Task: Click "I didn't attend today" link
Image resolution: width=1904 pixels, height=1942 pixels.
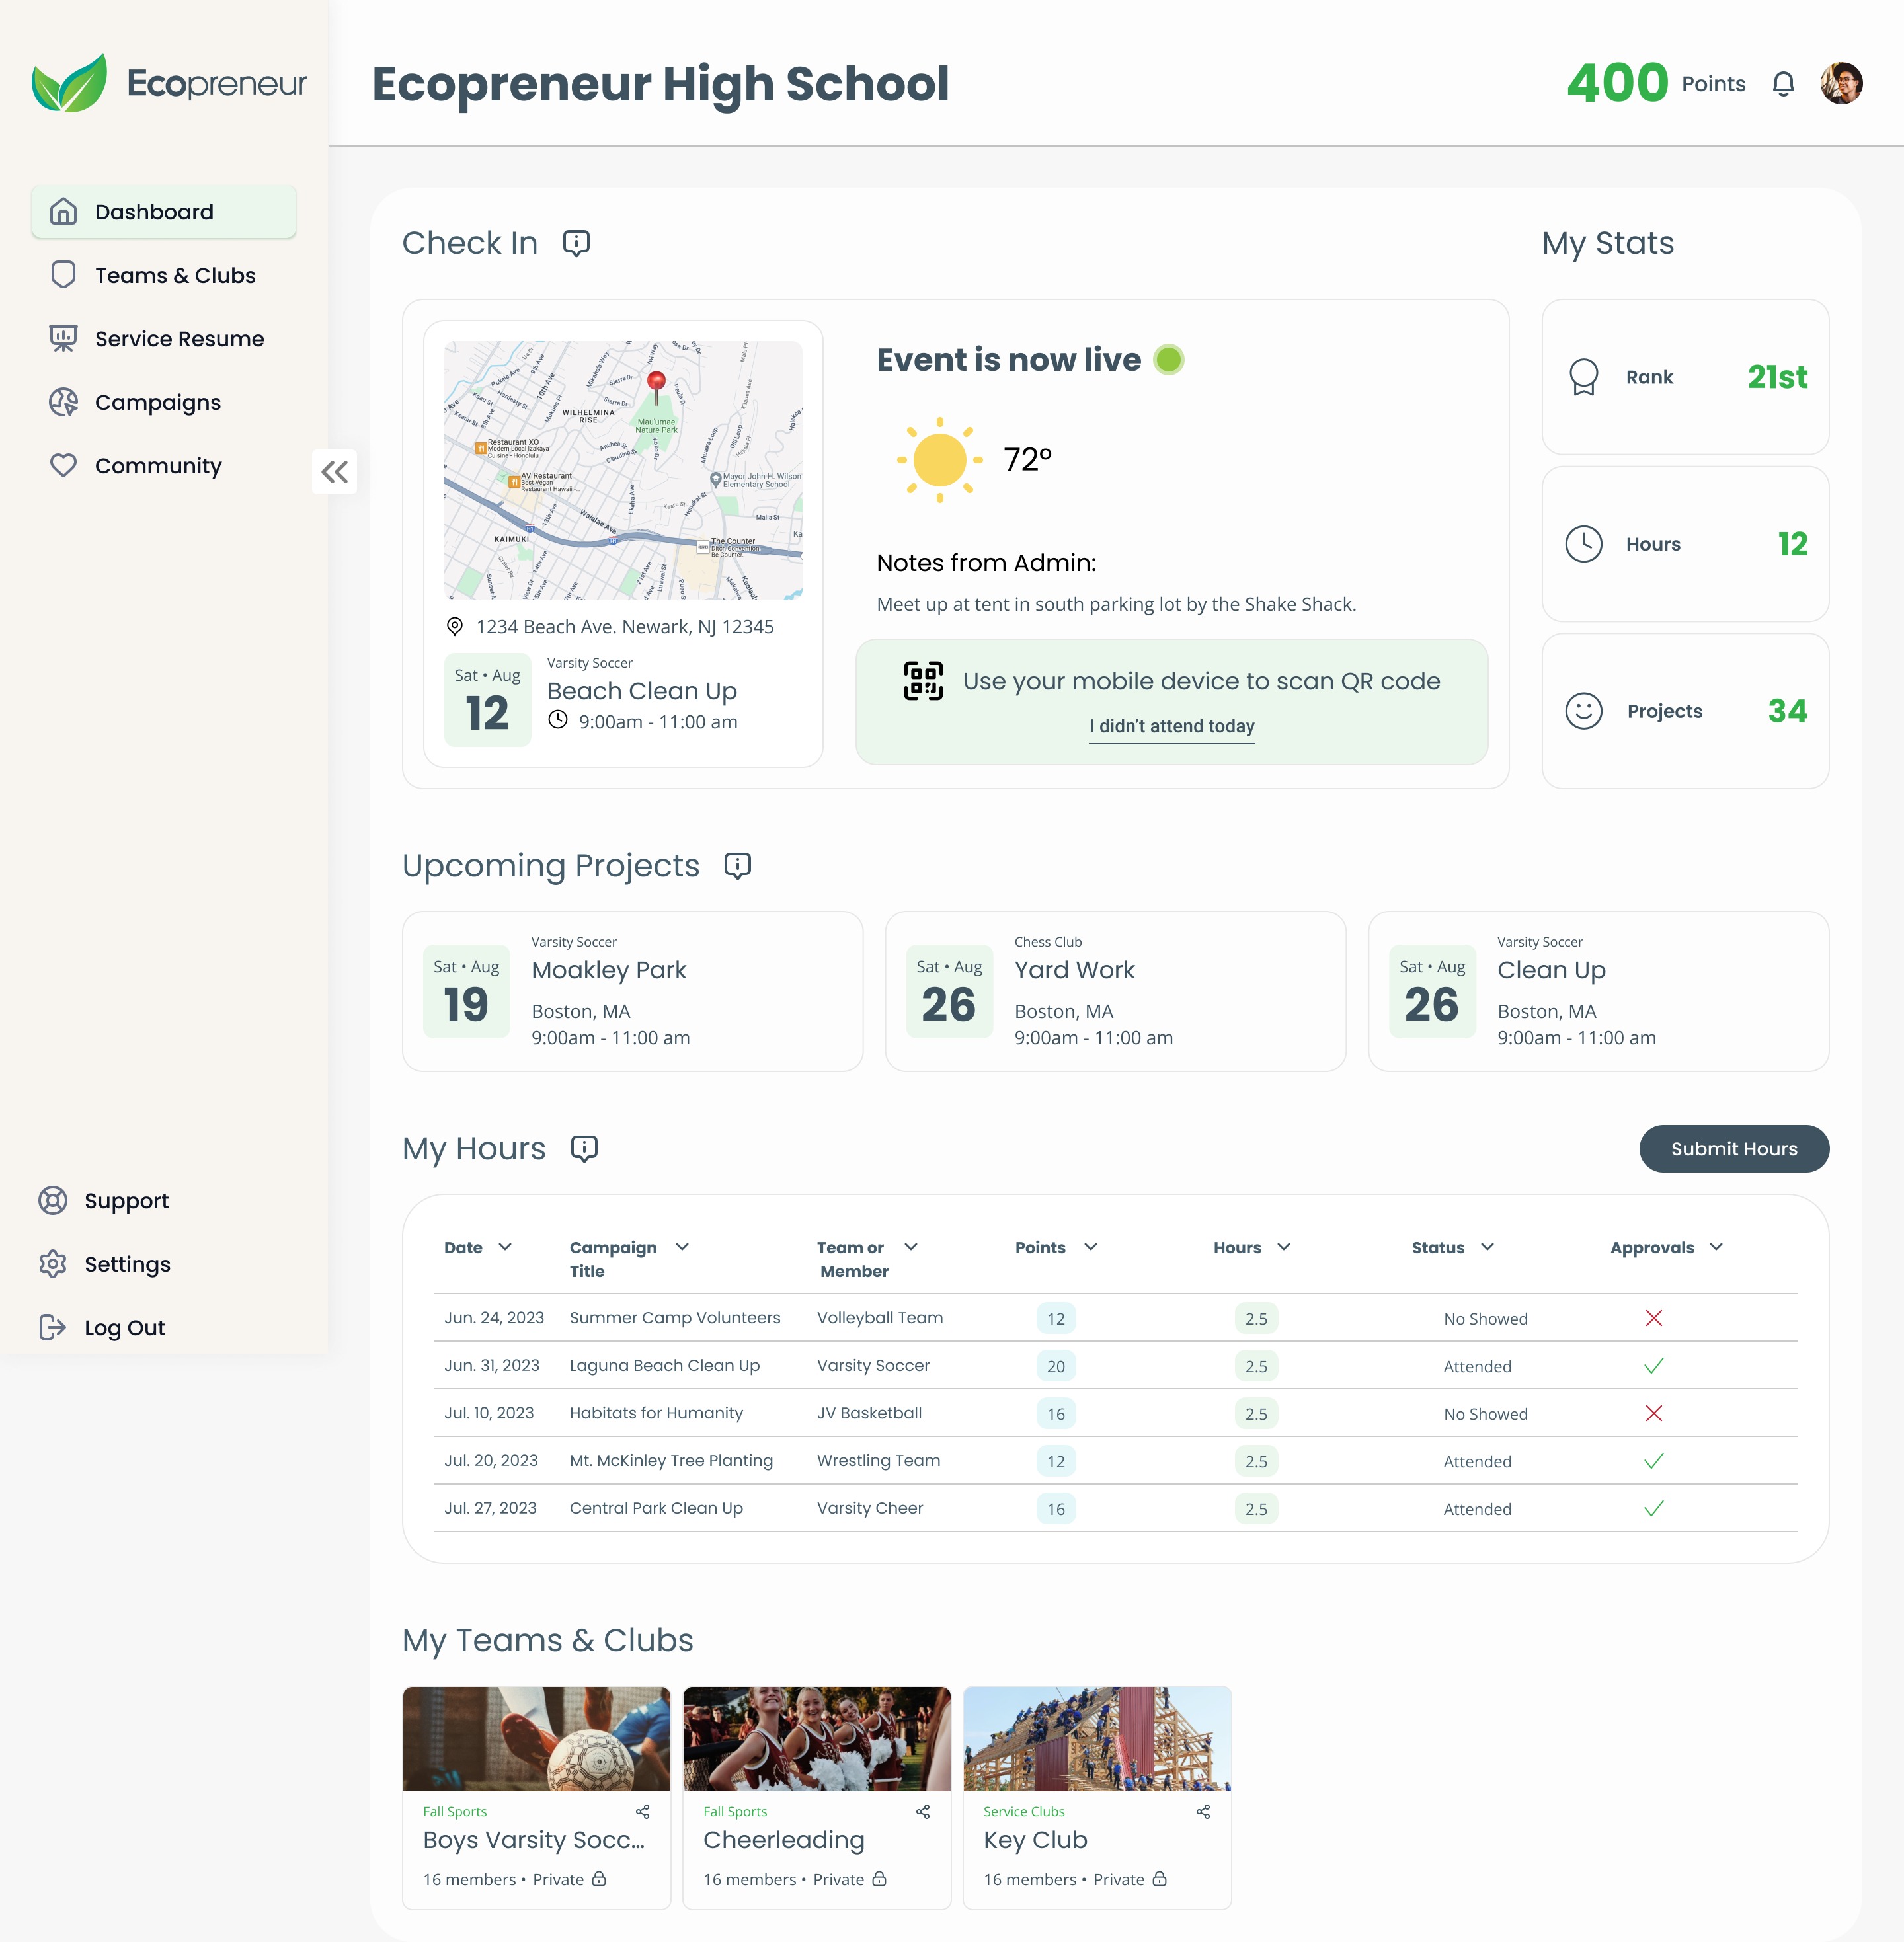Action: (1171, 727)
